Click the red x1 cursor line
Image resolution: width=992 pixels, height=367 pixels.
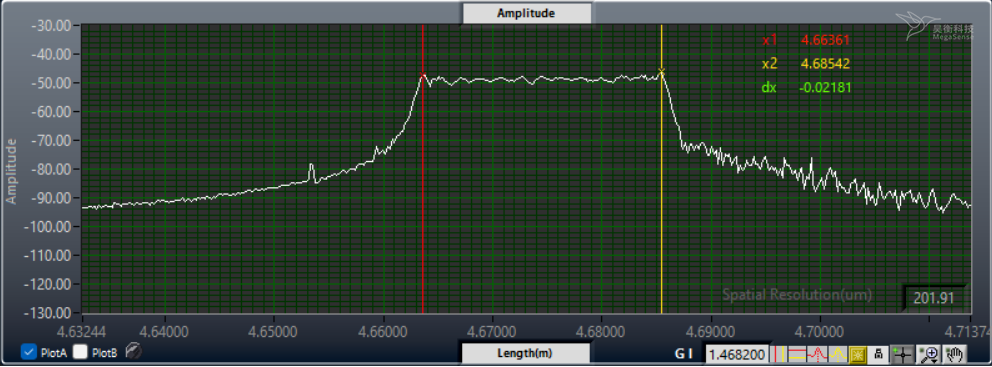tap(423, 190)
